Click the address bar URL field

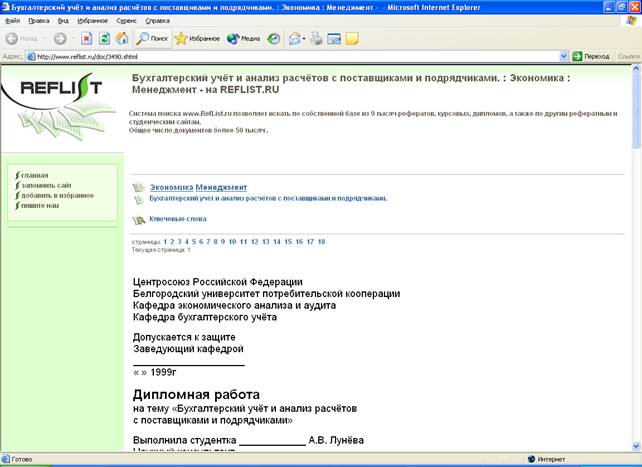tap(293, 56)
